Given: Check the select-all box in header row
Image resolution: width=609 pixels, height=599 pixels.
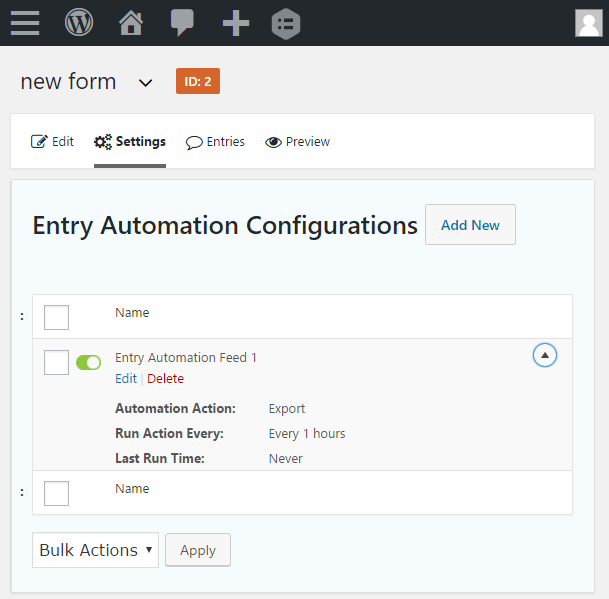Looking at the screenshot, I should pyautogui.click(x=56, y=317).
